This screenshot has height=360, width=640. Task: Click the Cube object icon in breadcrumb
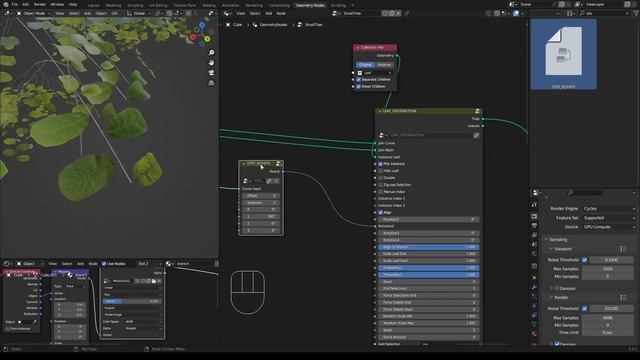coord(228,25)
